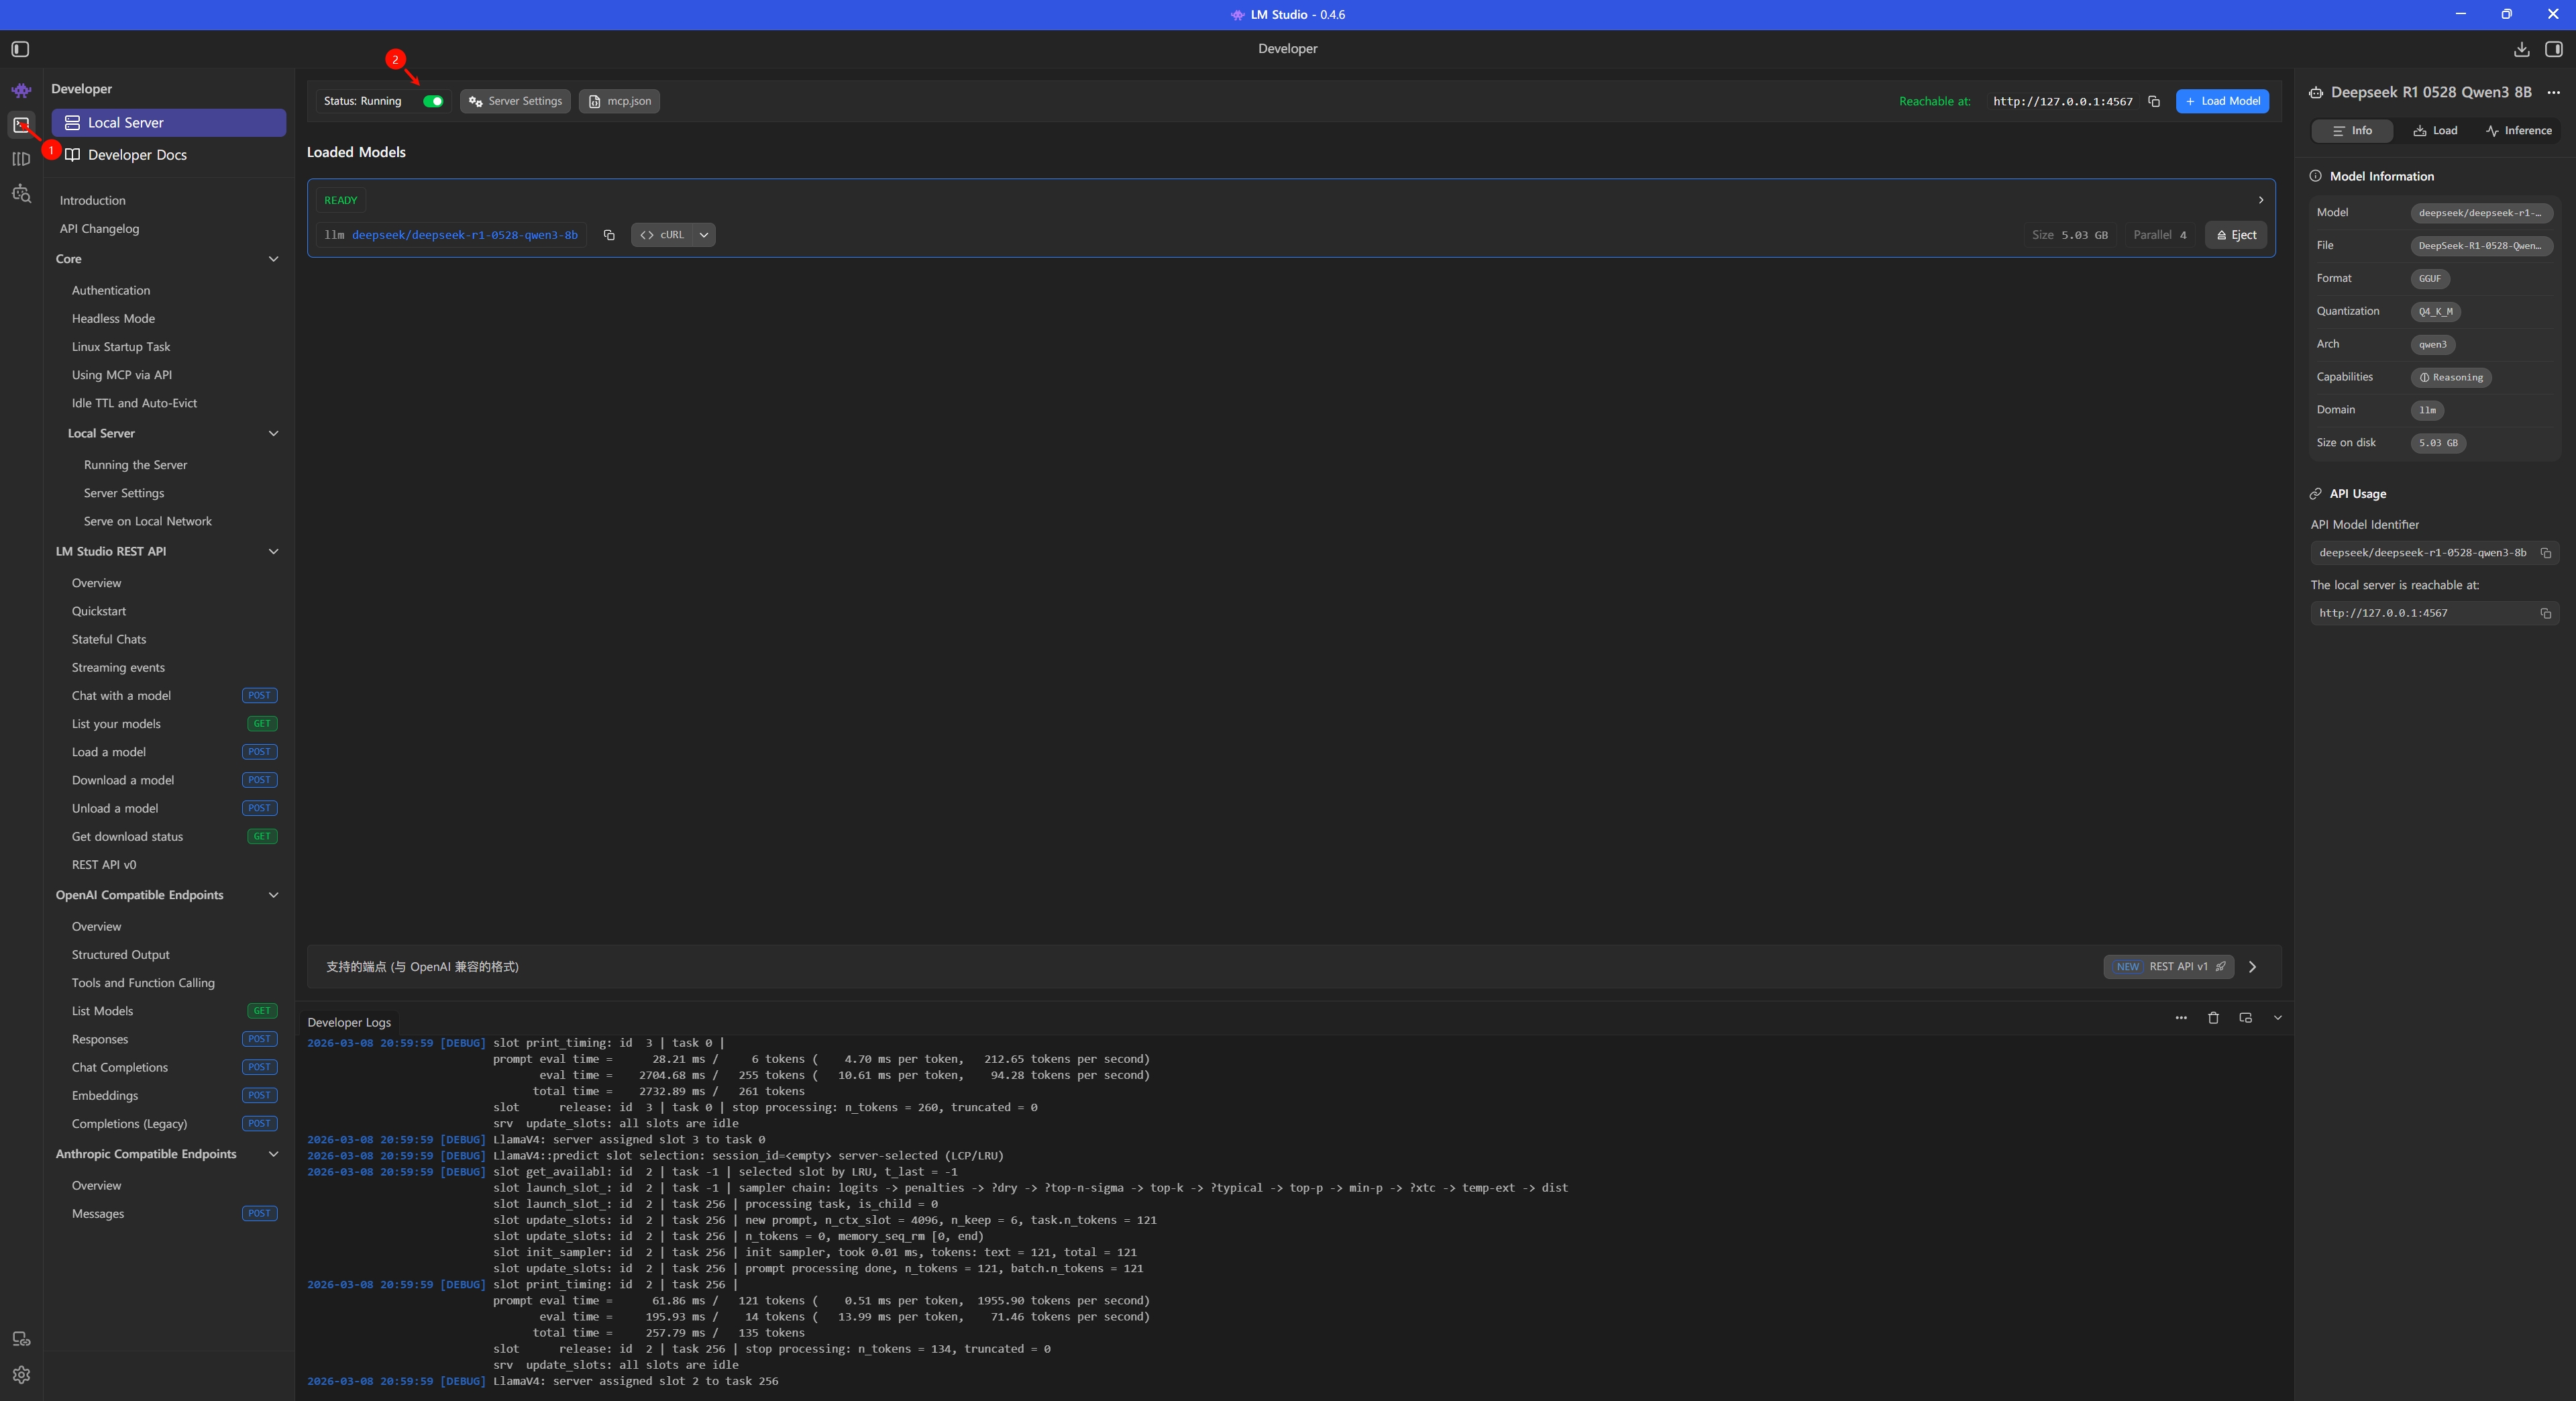Collapse the OpenAI Compatible Endpoints section
Image resolution: width=2576 pixels, height=1401 pixels.
click(x=273, y=895)
